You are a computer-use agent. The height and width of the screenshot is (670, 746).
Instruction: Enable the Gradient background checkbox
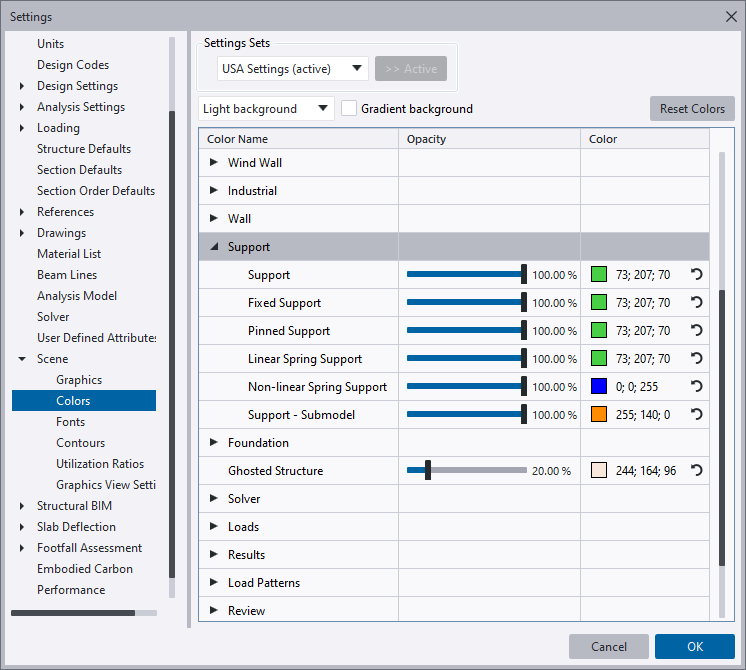[349, 108]
